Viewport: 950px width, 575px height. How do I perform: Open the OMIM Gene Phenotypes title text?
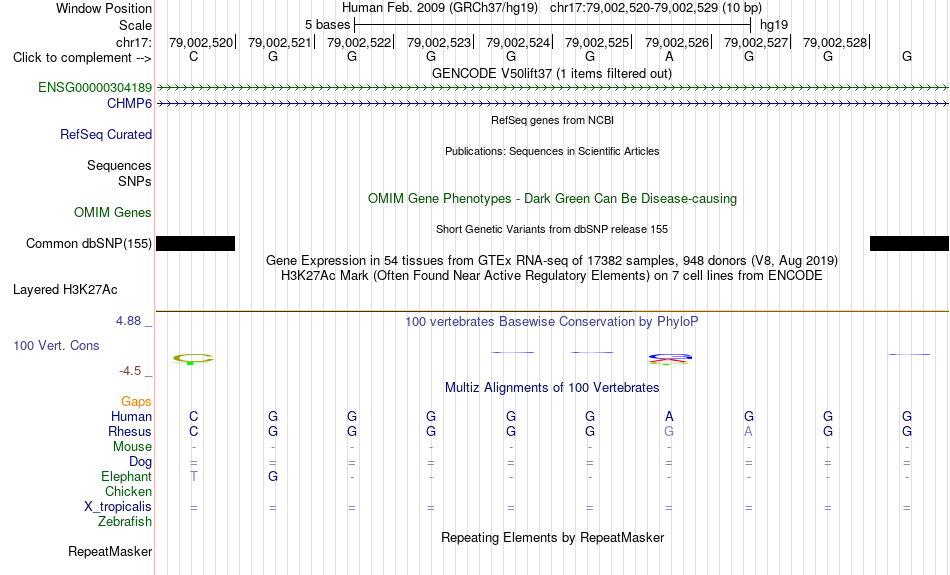pos(552,199)
